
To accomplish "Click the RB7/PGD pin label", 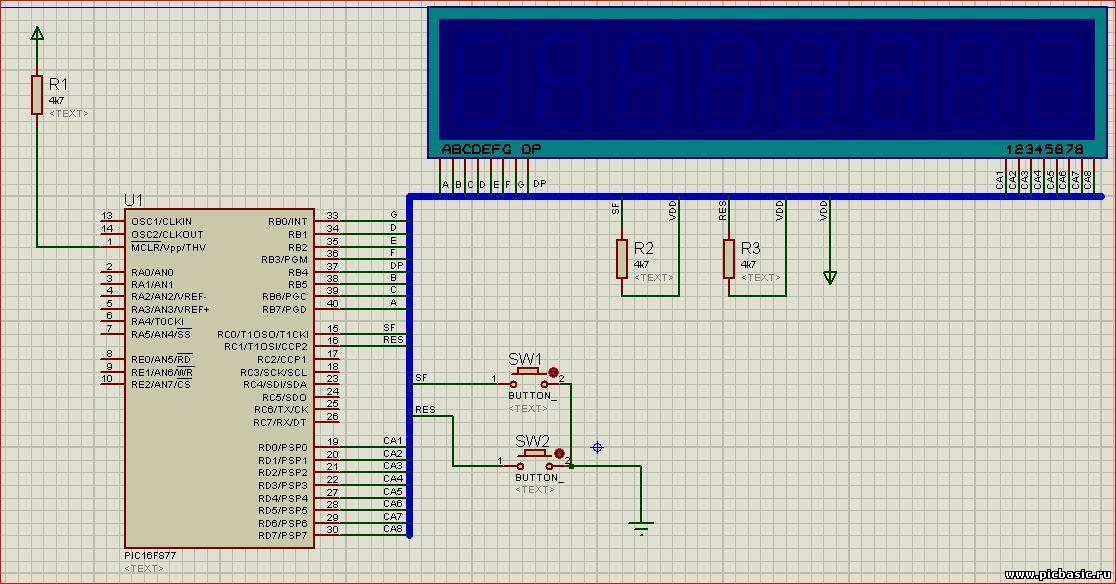I will [x=285, y=309].
